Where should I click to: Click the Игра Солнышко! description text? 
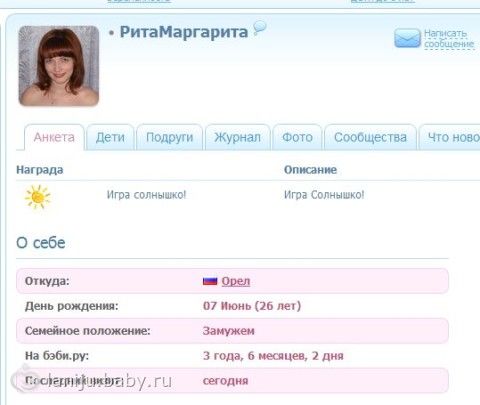pos(324,195)
